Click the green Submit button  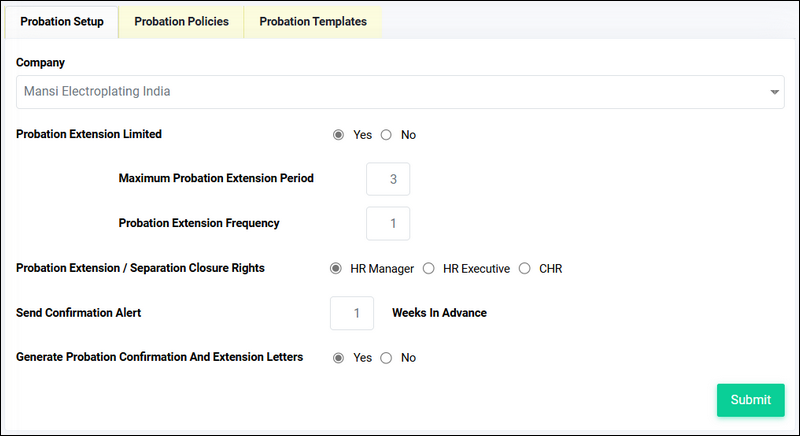[x=751, y=400]
